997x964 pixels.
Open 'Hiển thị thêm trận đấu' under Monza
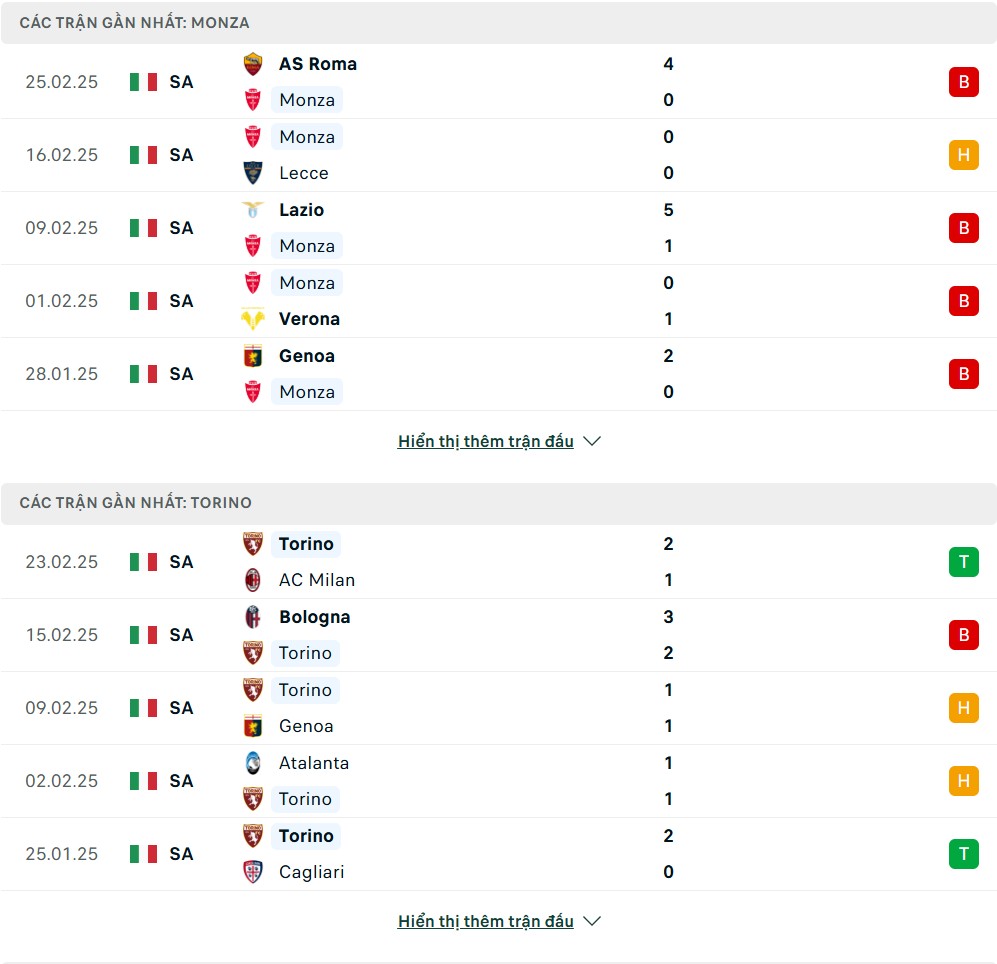[x=486, y=441]
